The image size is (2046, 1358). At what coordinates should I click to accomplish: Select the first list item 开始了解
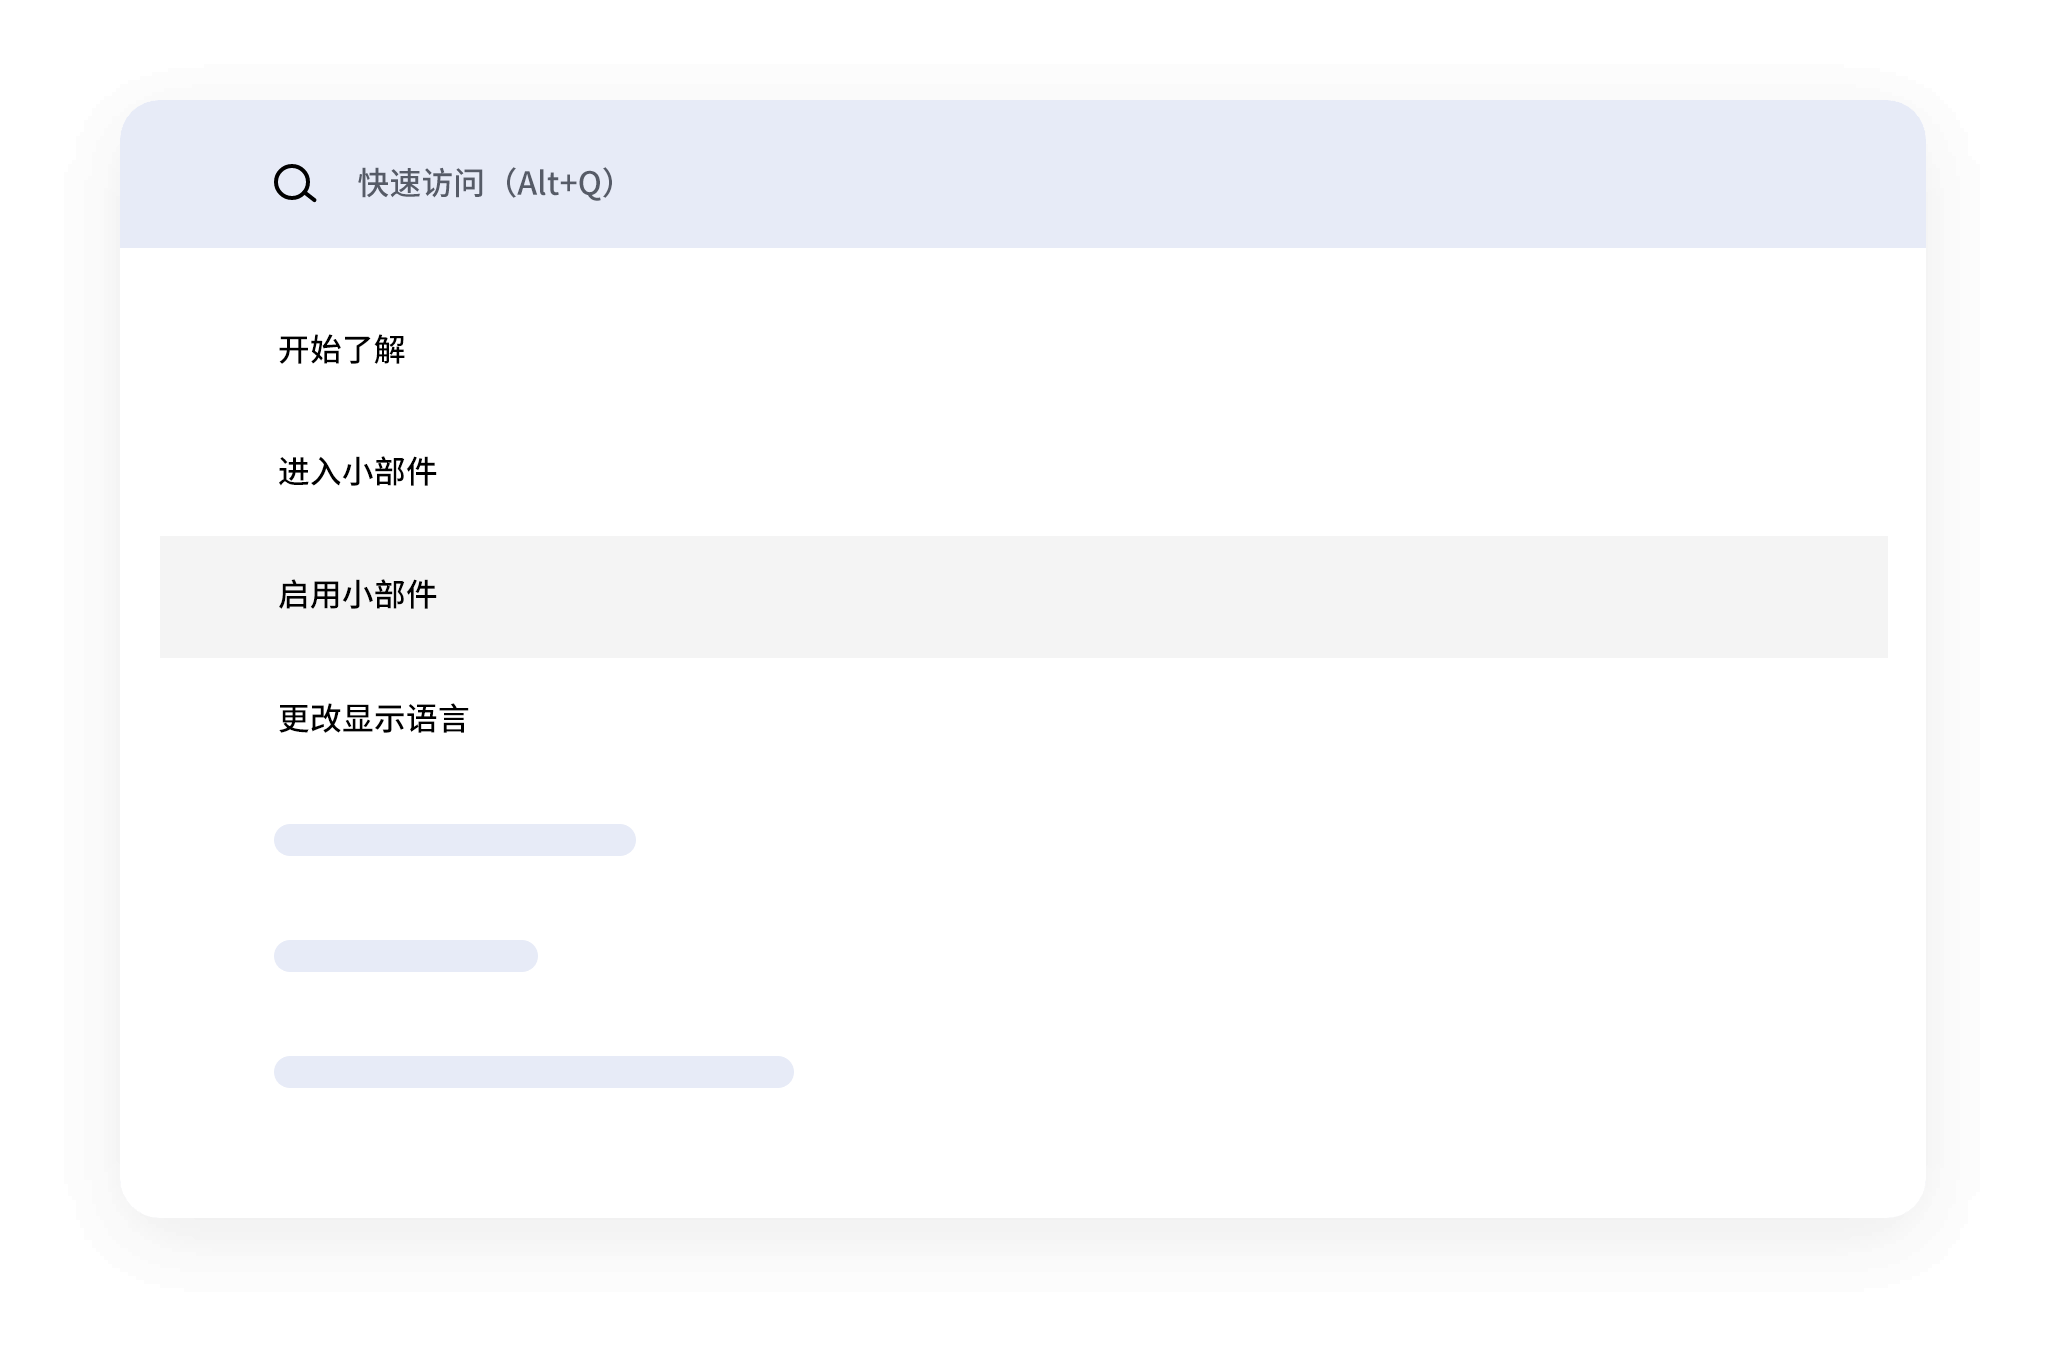click(x=342, y=350)
